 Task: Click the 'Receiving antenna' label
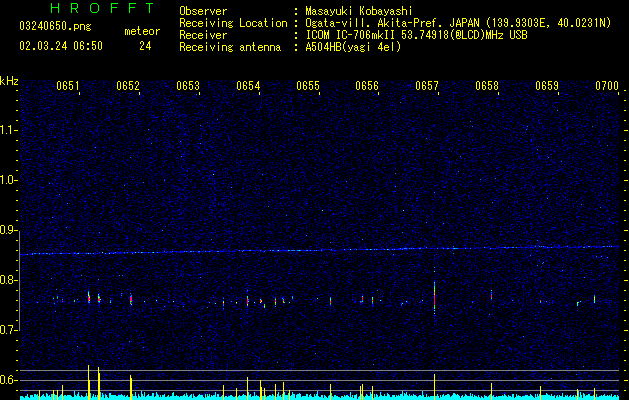coord(230,47)
